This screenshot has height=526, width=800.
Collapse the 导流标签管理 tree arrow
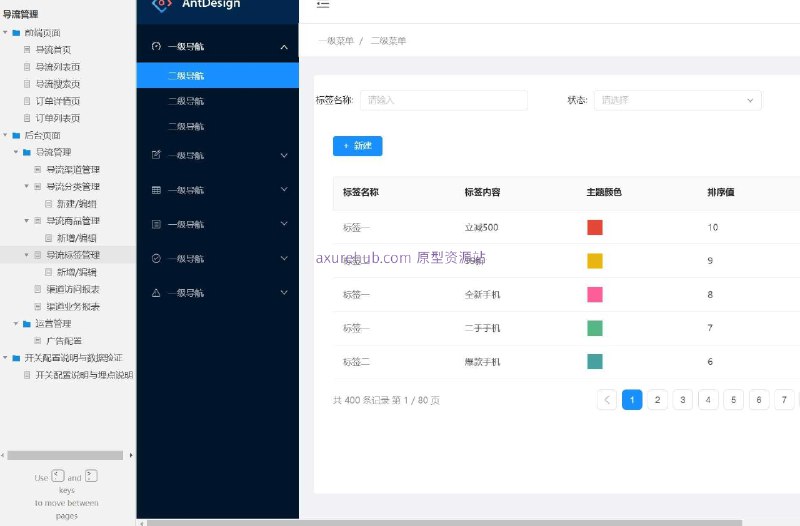click(x=27, y=255)
